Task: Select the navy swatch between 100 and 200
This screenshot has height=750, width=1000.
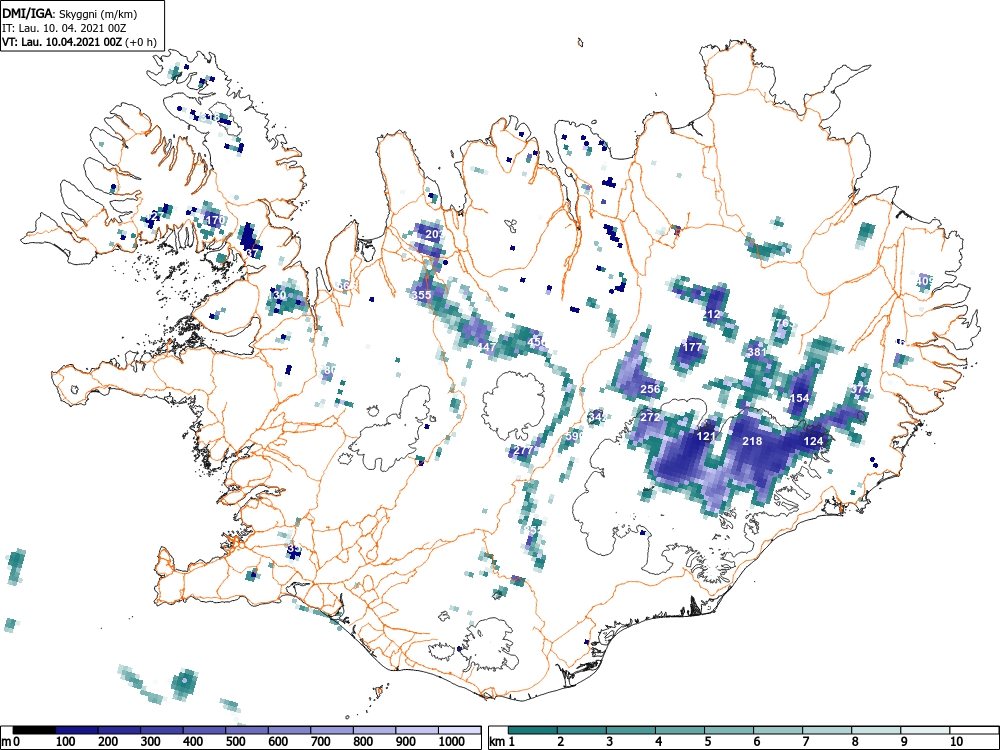Action: click(x=77, y=730)
